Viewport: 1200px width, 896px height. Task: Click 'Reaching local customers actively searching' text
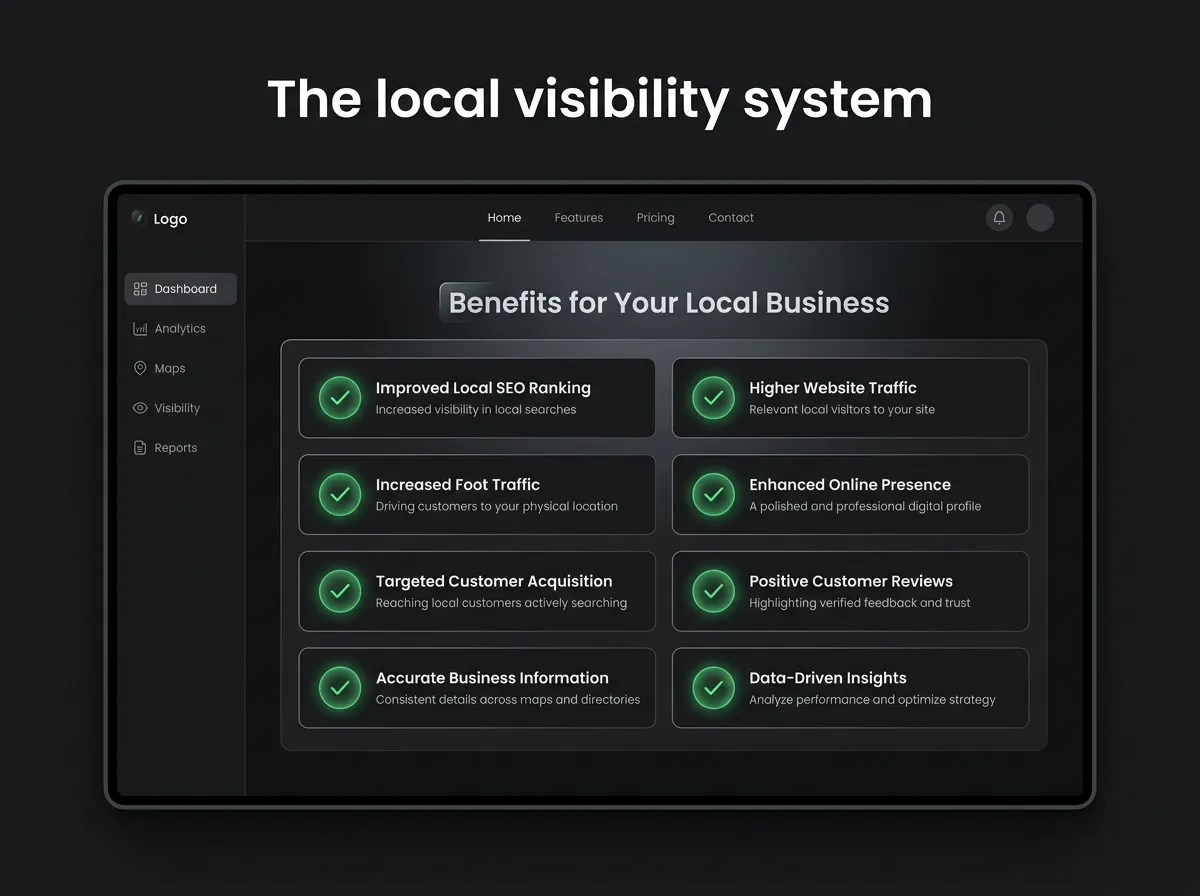(501, 603)
